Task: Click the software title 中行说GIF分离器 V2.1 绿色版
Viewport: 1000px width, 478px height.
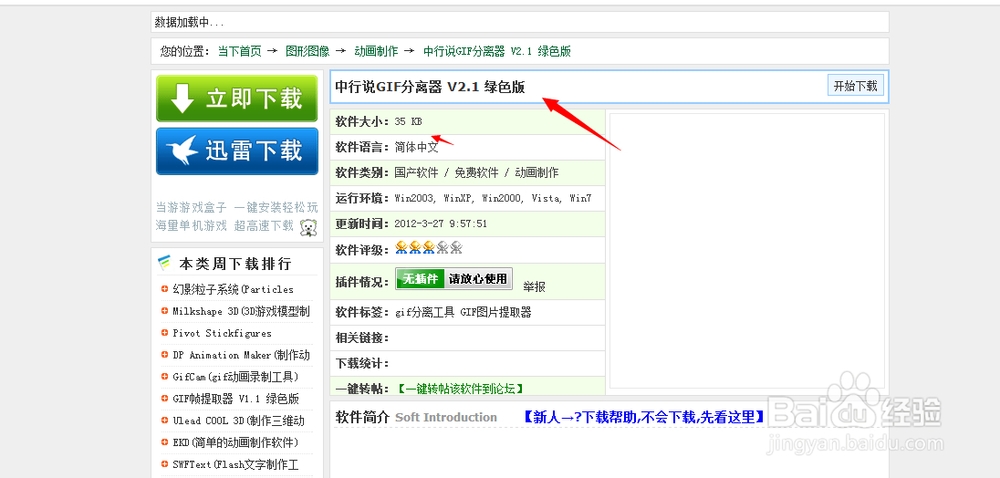Action: pos(430,87)
